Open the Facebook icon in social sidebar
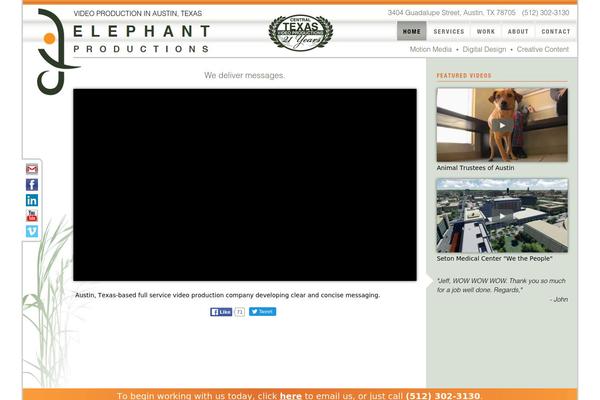 tap(32, 185)
